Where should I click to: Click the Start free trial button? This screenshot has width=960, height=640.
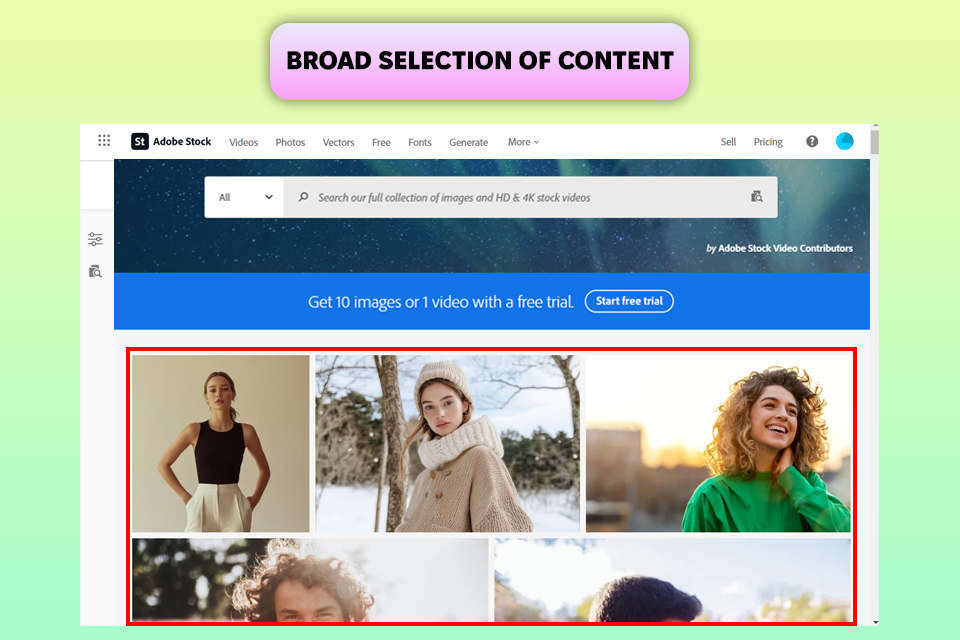tap(629, 301)
